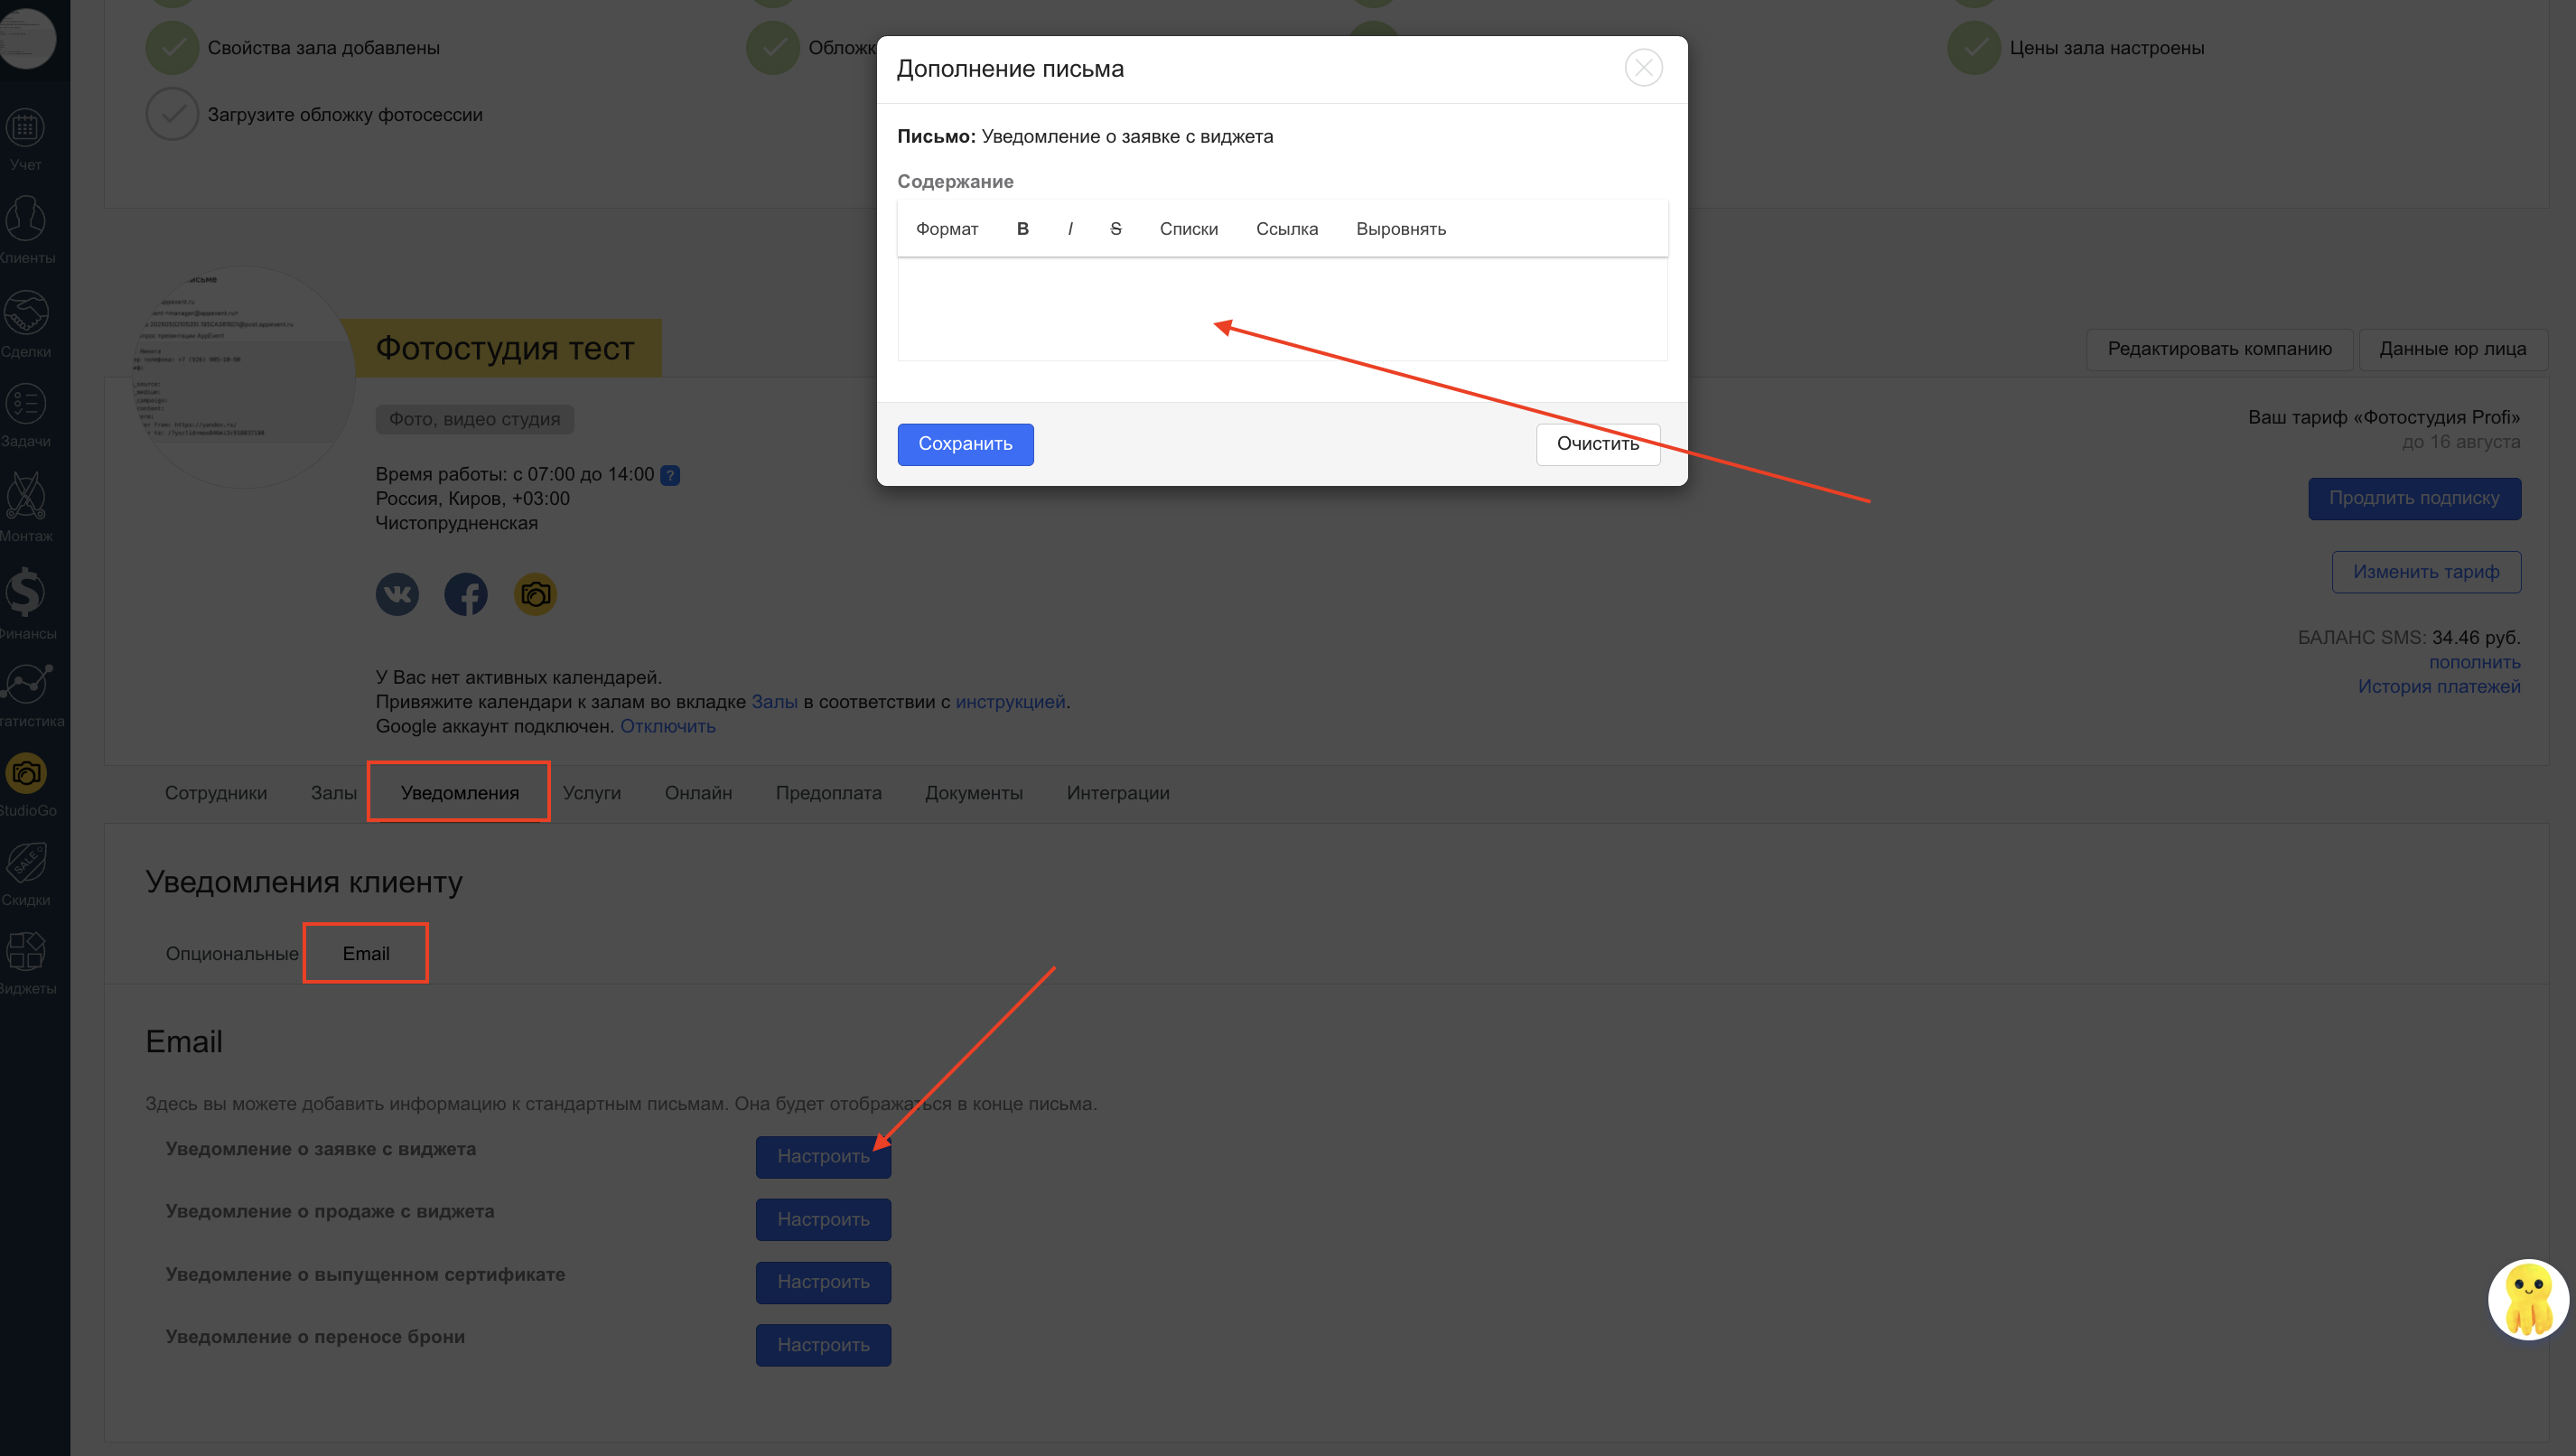Click the Фото, видео студия tag
Viewport: 2576px width, 1456px height.
[474, 420]
